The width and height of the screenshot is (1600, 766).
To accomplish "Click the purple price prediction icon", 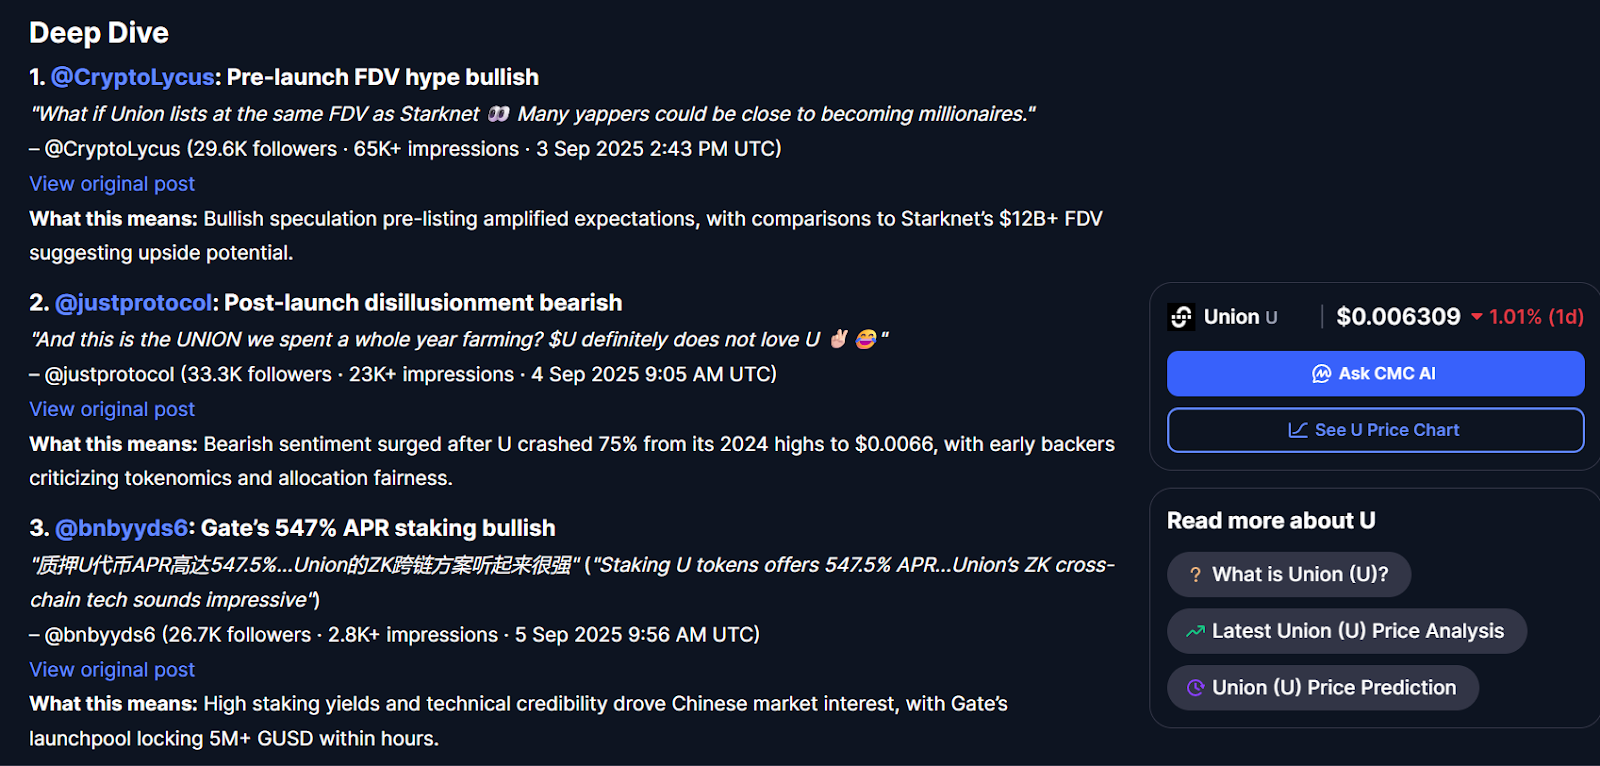I will 1195,688.
